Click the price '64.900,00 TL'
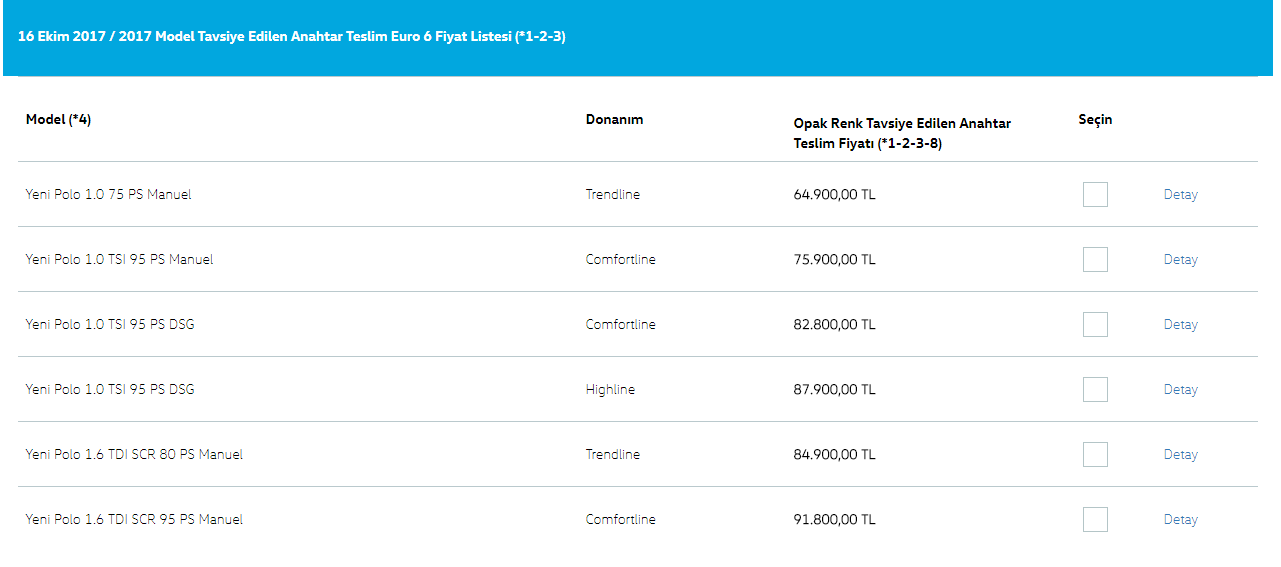 [x=834, y=195]
